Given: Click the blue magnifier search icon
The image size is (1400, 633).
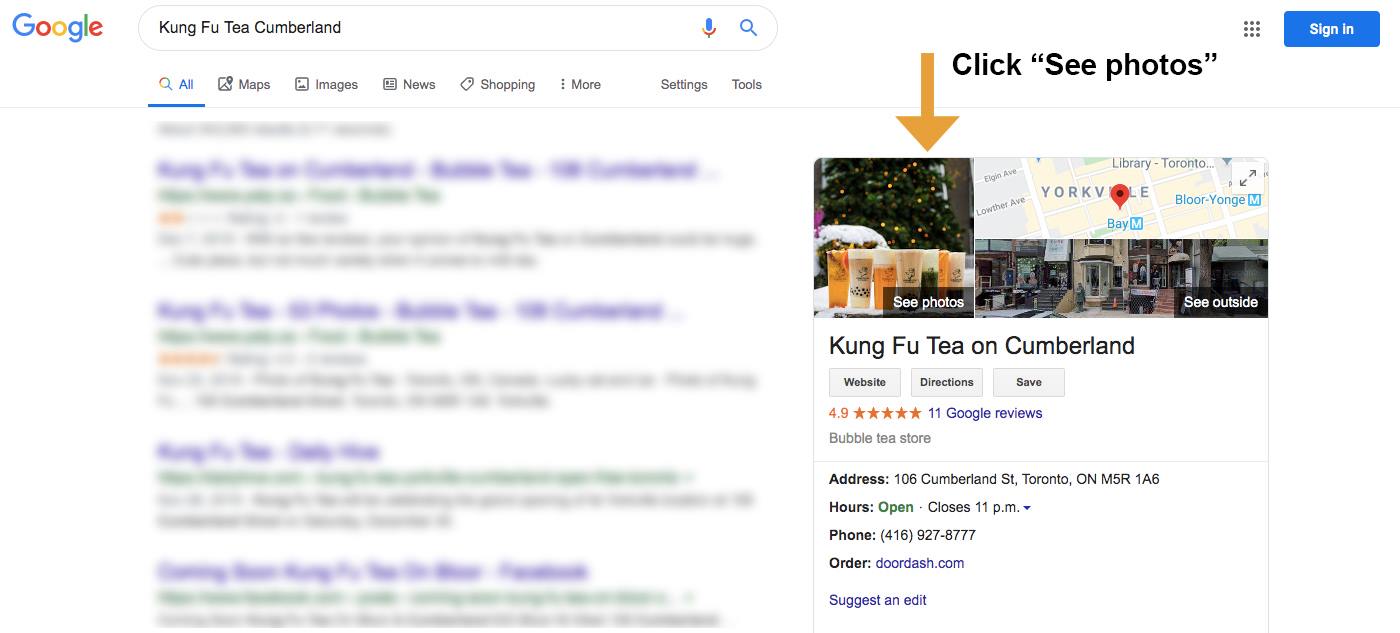Looking at the screenshot, I should [x=748, y=28].
